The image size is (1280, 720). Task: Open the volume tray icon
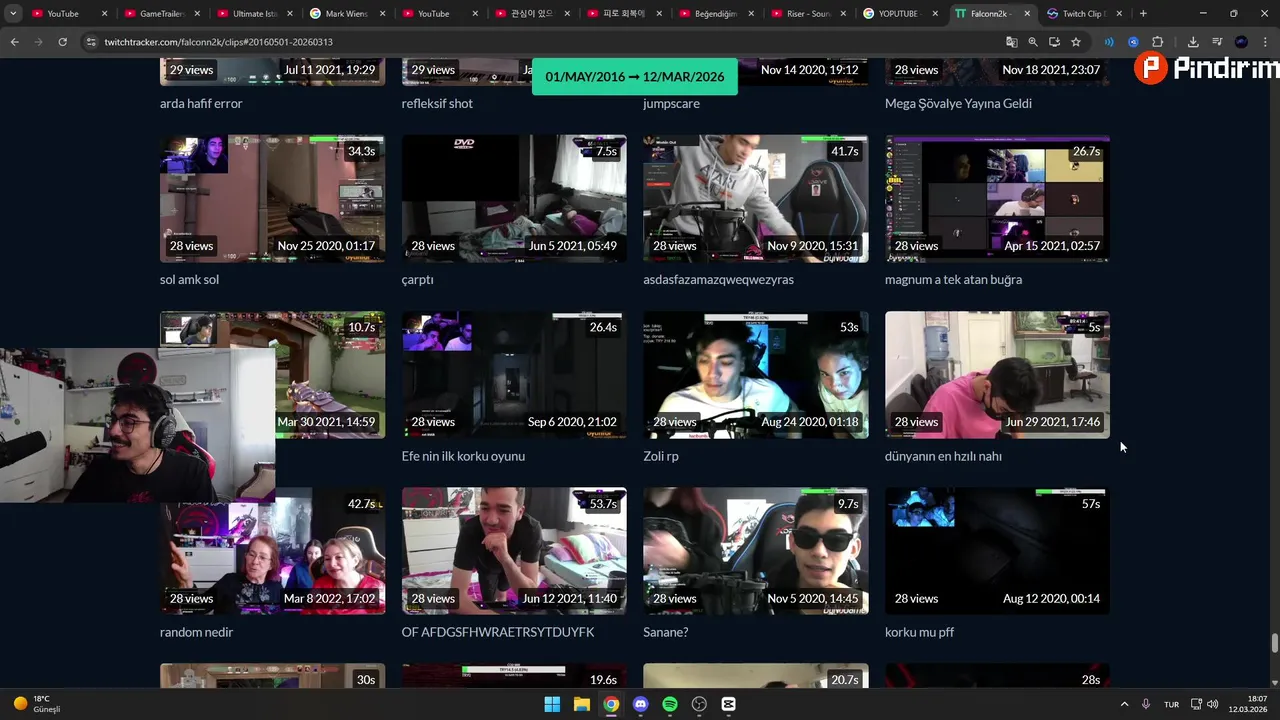(1212, 704)
